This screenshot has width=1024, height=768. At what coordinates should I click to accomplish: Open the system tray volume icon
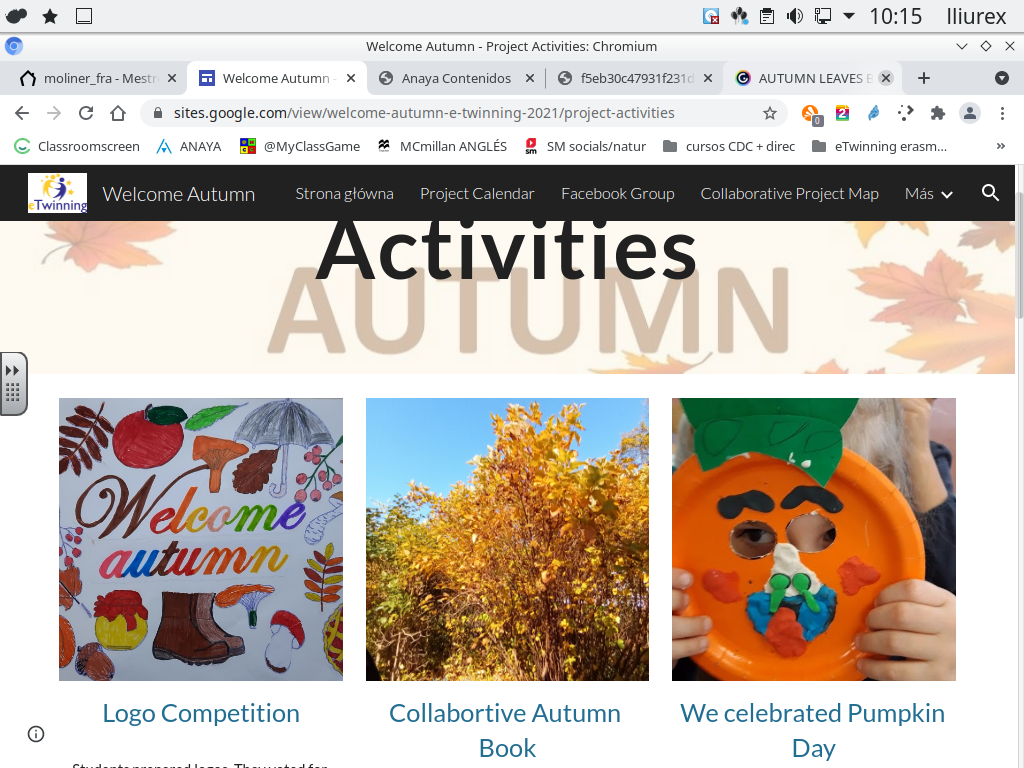tap(795, 16)
